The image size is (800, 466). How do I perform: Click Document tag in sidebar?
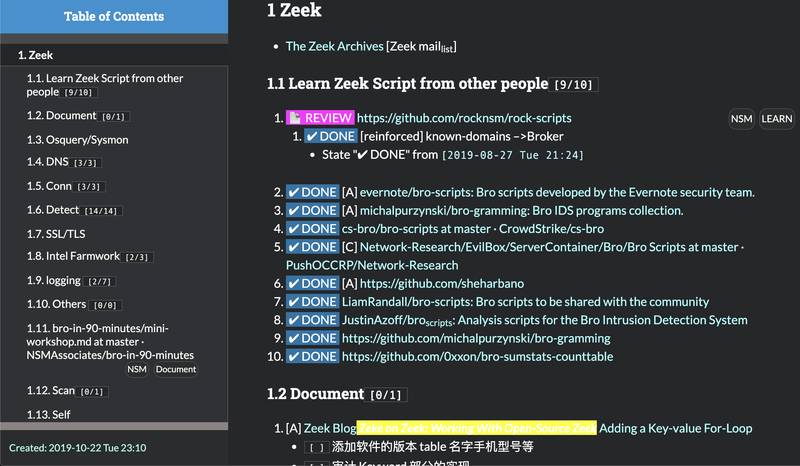[x=176, y=369]
